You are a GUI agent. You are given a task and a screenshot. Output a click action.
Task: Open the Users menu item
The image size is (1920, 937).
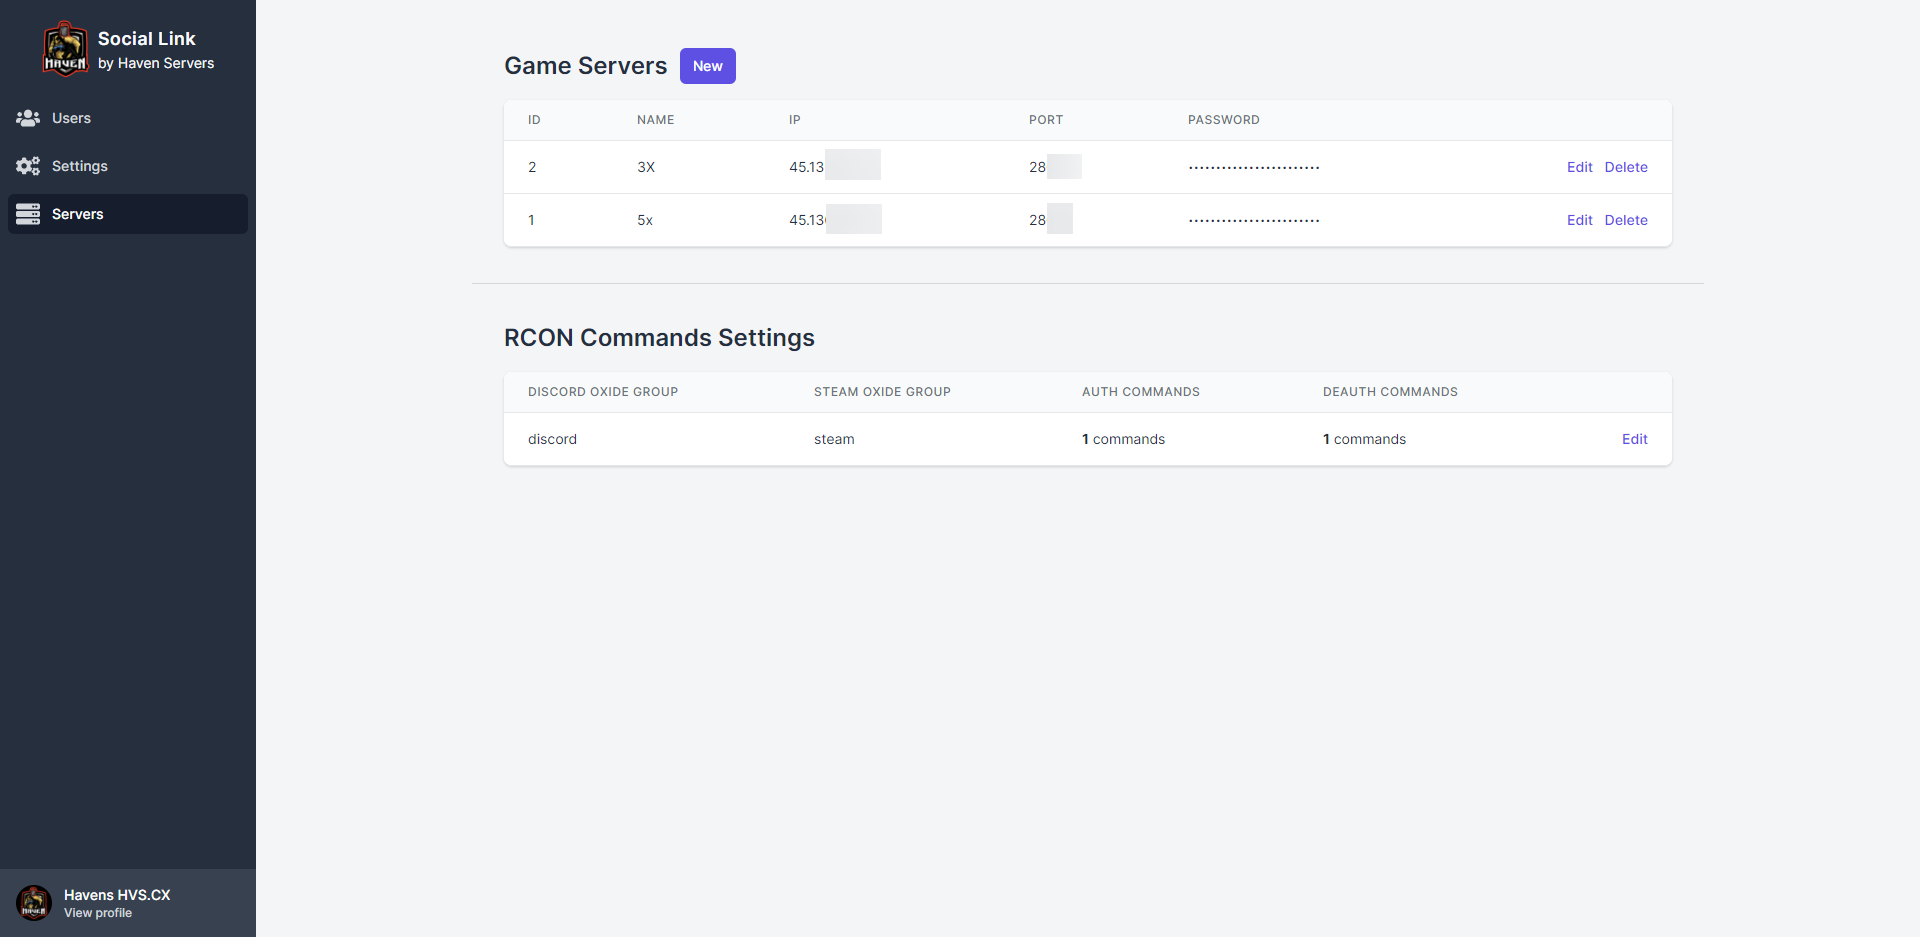point(128,118)
